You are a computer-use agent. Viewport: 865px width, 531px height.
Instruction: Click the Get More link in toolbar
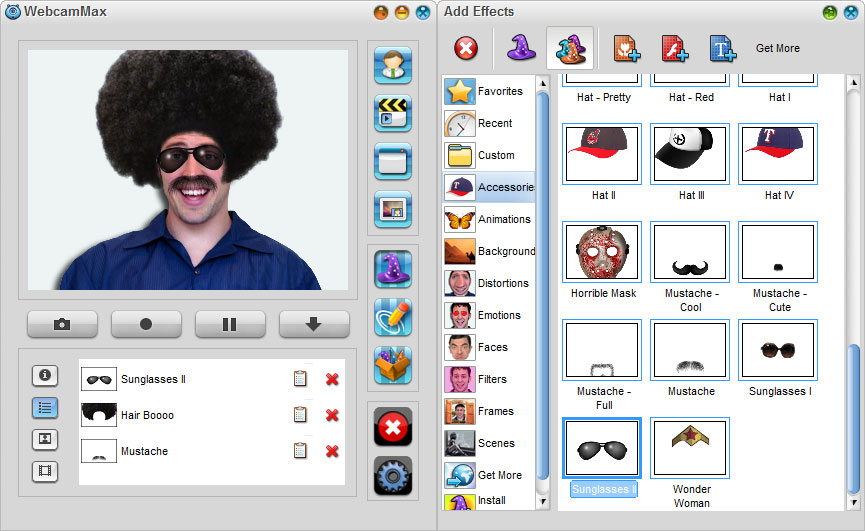777,48
